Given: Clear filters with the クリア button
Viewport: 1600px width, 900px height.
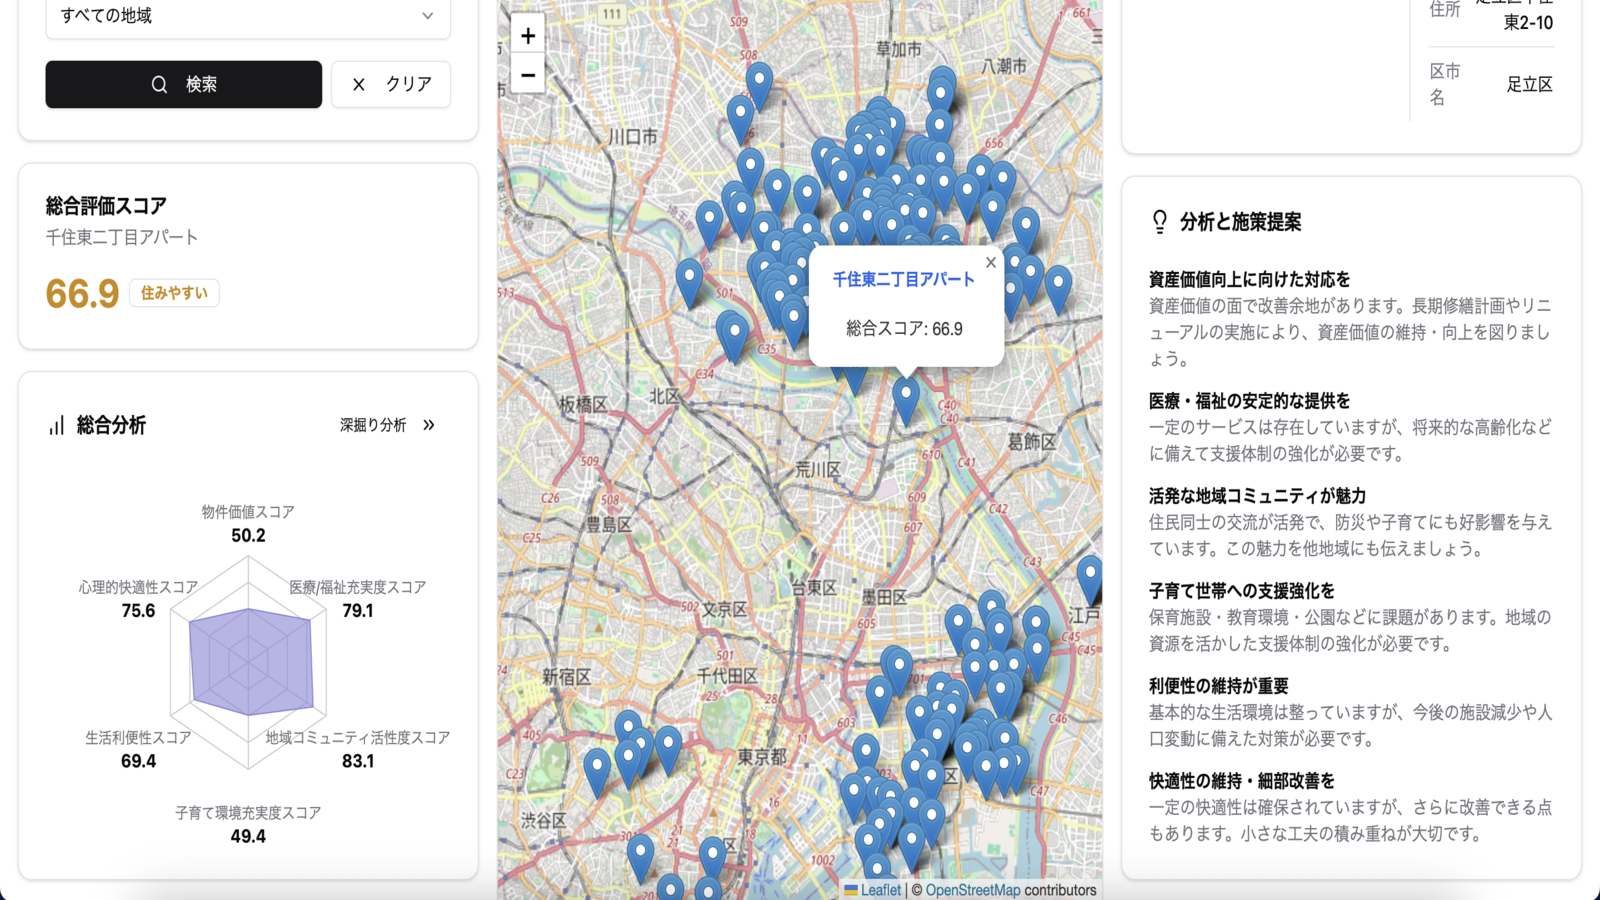Looking at the screenshot, I should pyautogui.click(x=391, y=84).
